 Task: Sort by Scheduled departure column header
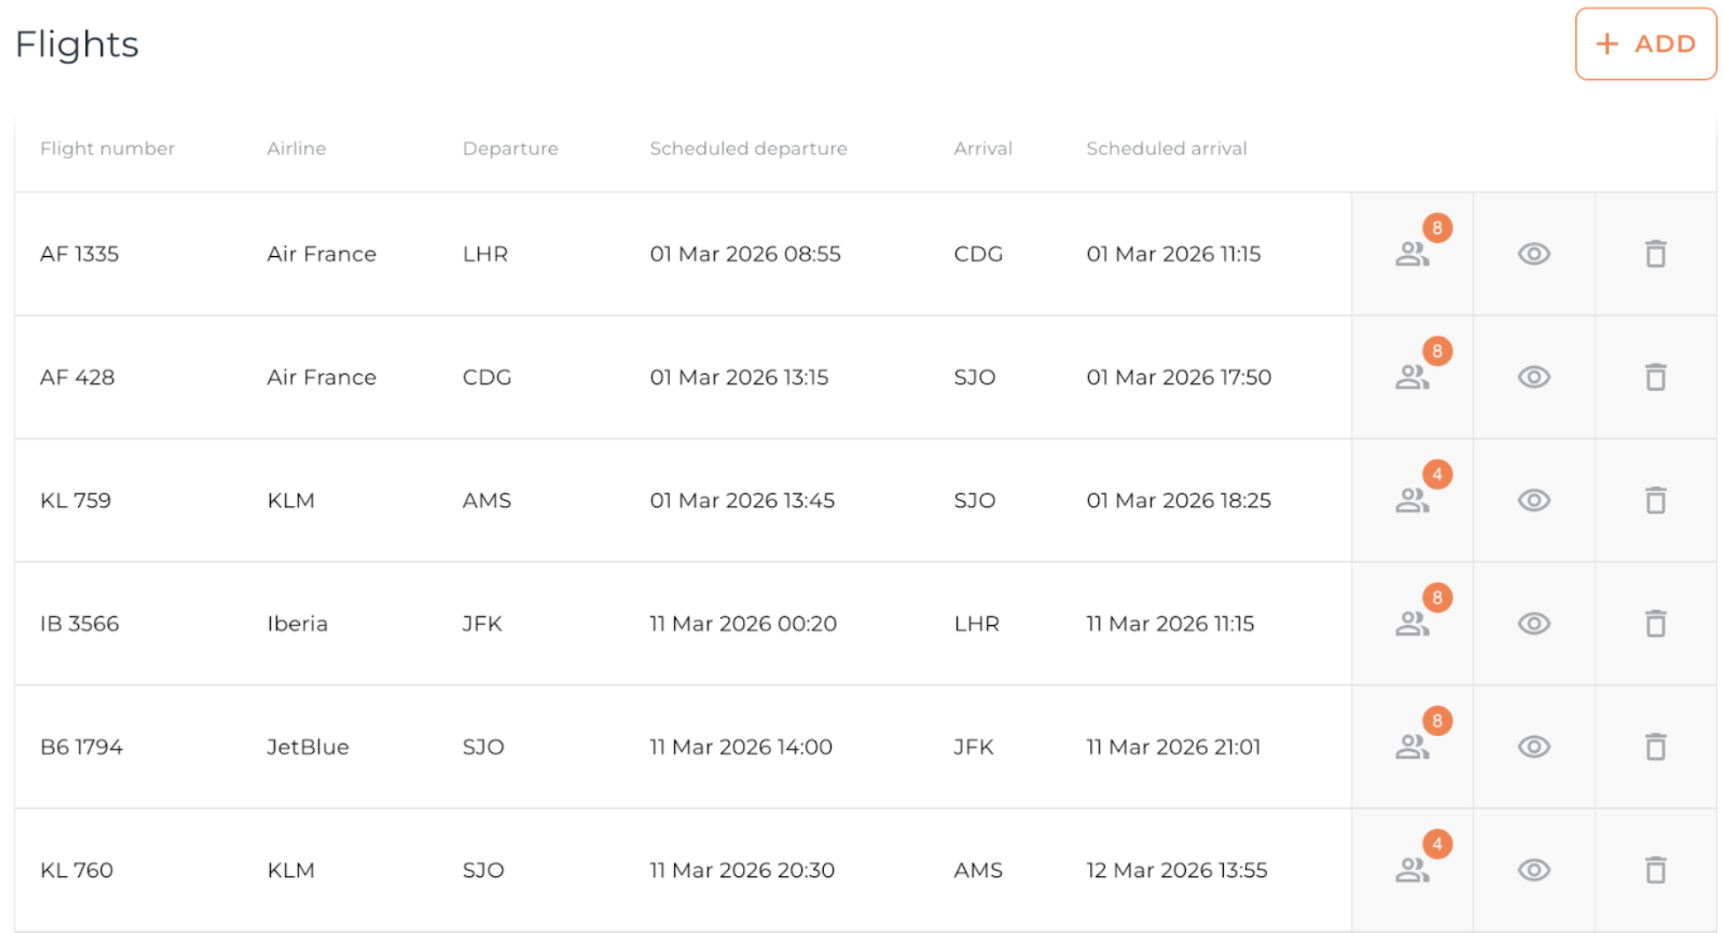pyautogui.click(x=748, y=149)
